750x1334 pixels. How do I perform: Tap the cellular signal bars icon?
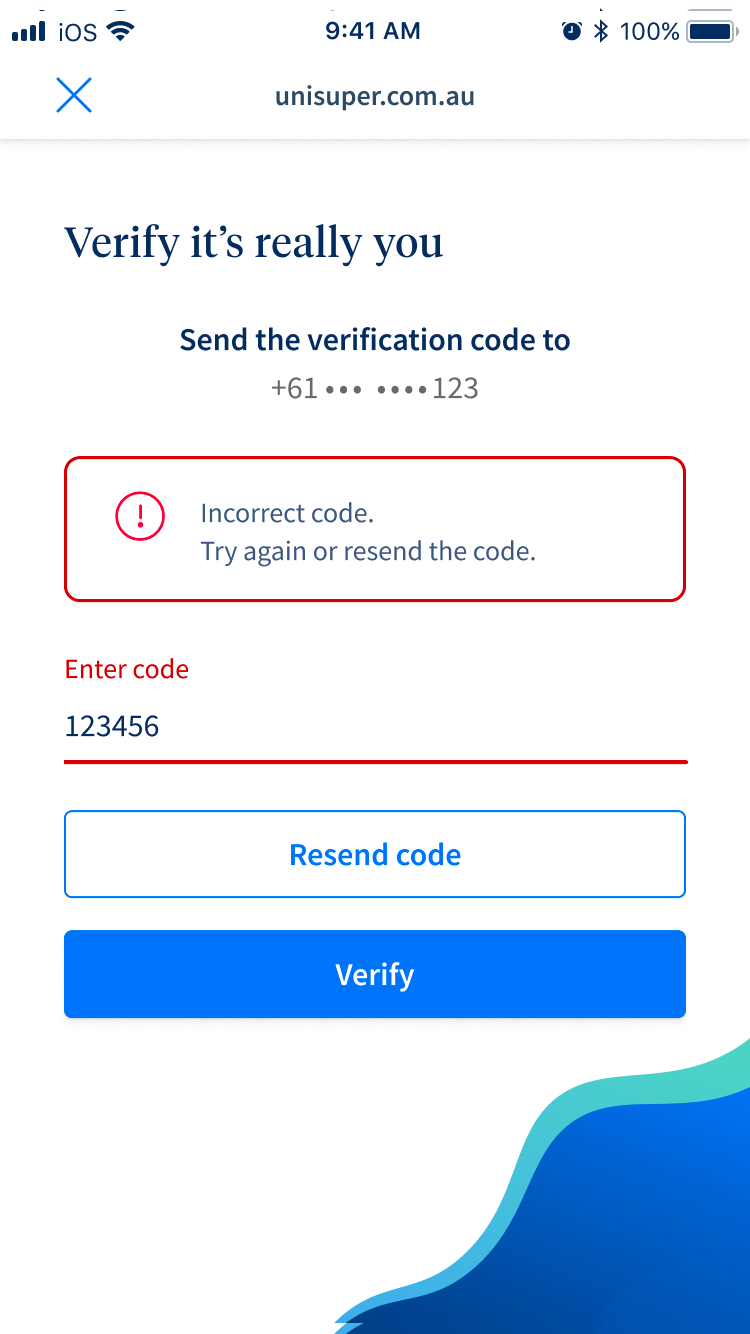point(29,32)
